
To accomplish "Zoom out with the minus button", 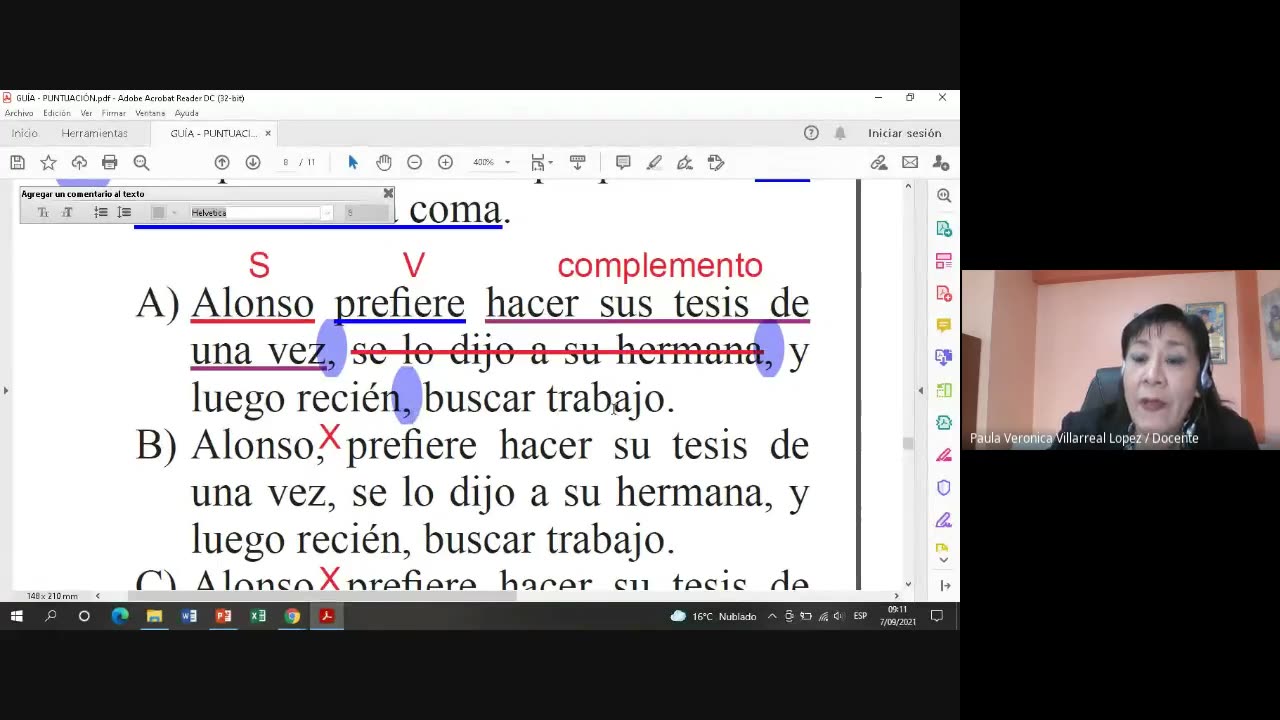I will pos(414,162).
